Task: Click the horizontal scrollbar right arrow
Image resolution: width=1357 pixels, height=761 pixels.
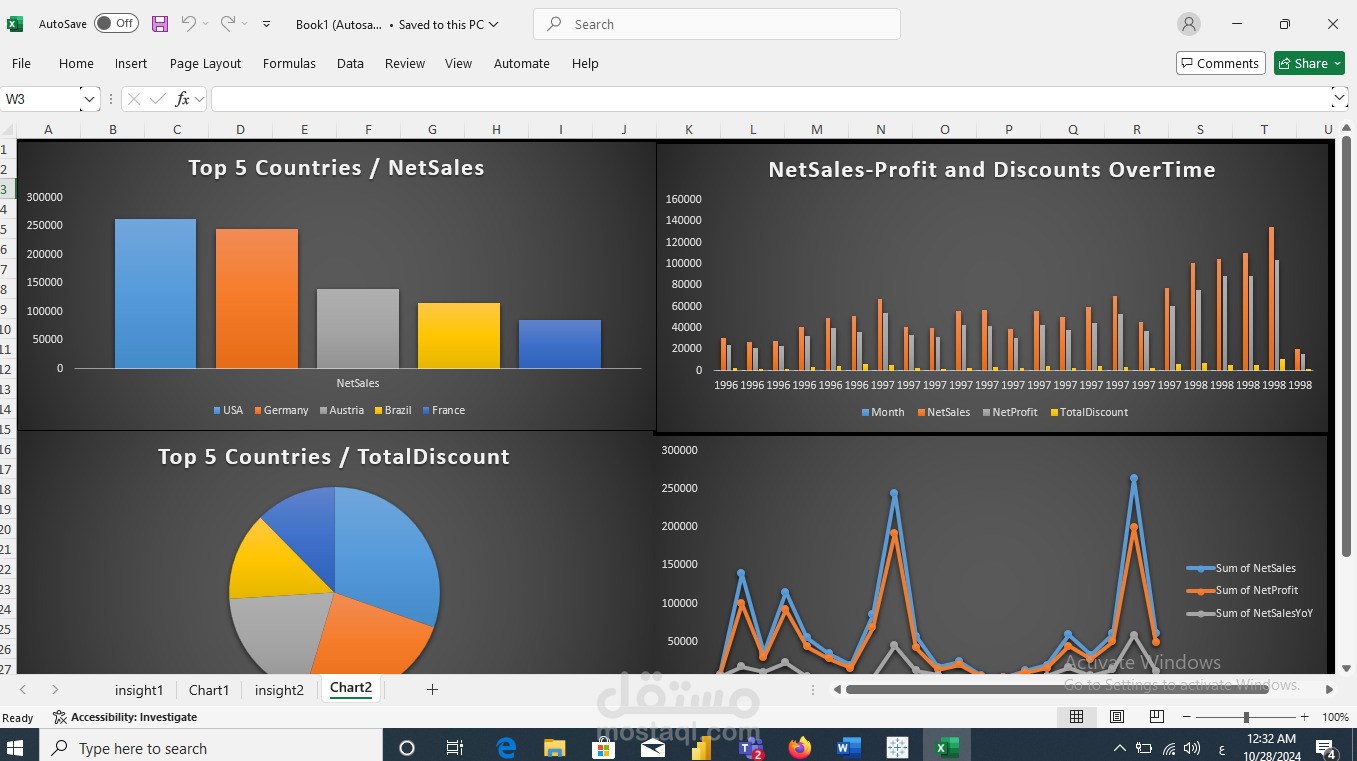Action: coord(1329,689)
